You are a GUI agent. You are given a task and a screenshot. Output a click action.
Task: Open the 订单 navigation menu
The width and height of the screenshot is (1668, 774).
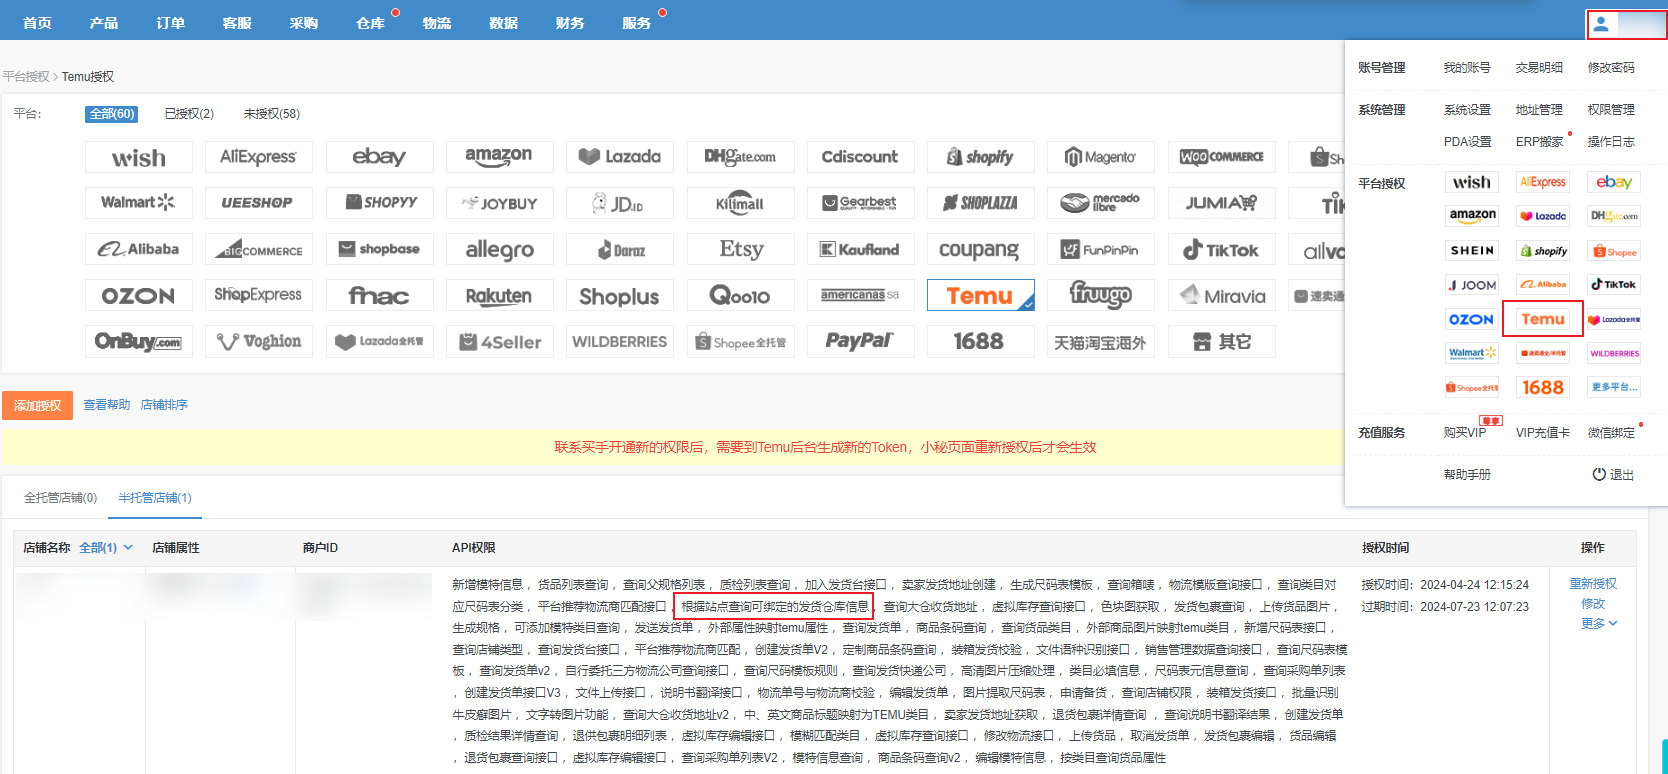[171, 23]
